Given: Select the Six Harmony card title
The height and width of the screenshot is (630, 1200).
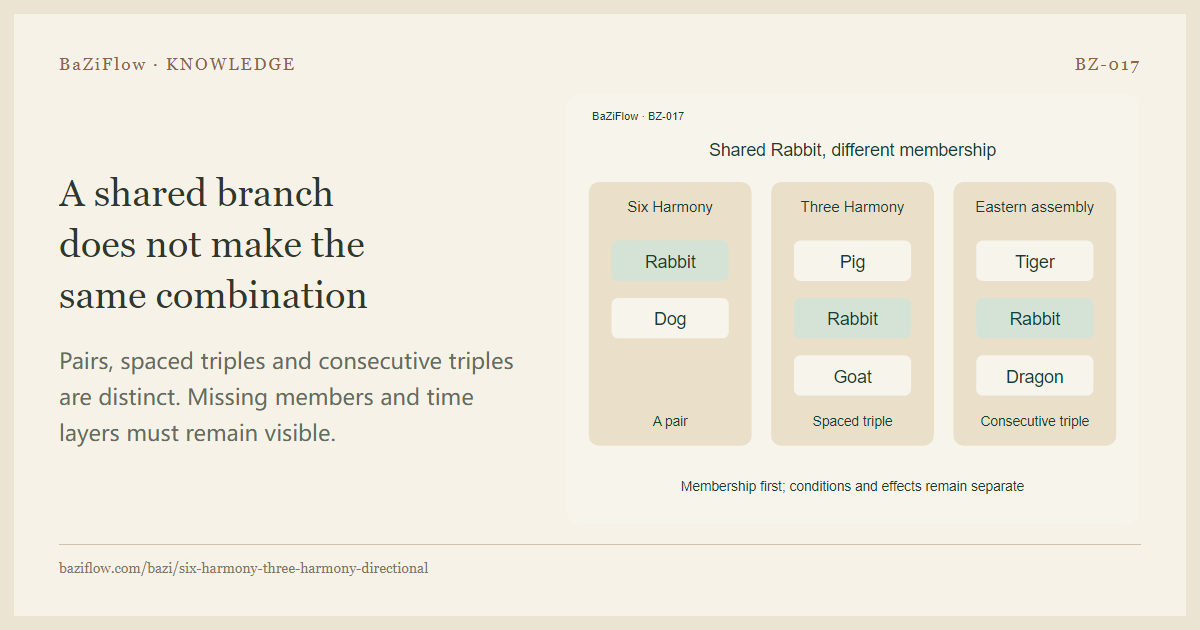Looking at the screenshot, I should pos(670,207).
